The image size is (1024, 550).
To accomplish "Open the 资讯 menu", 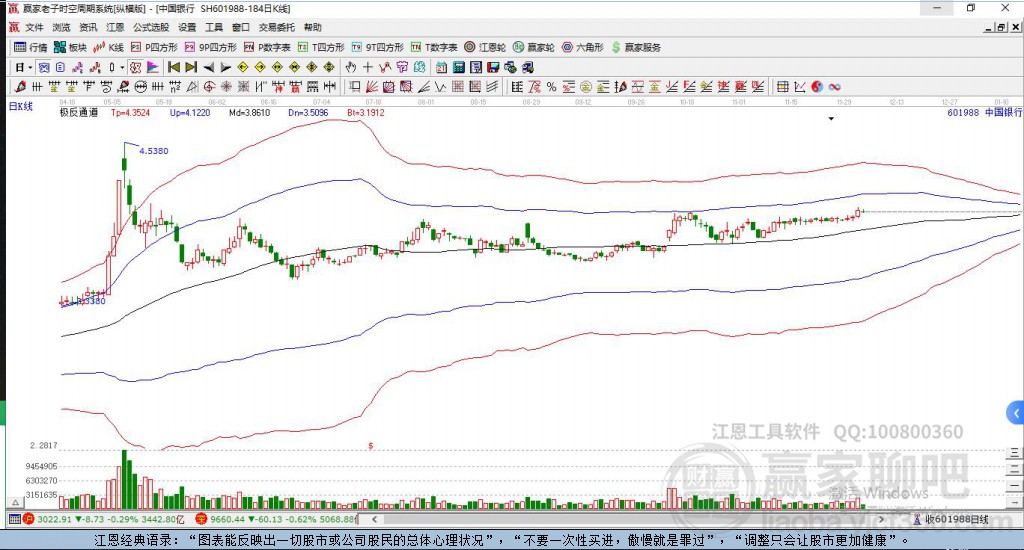I will [88, 27].
